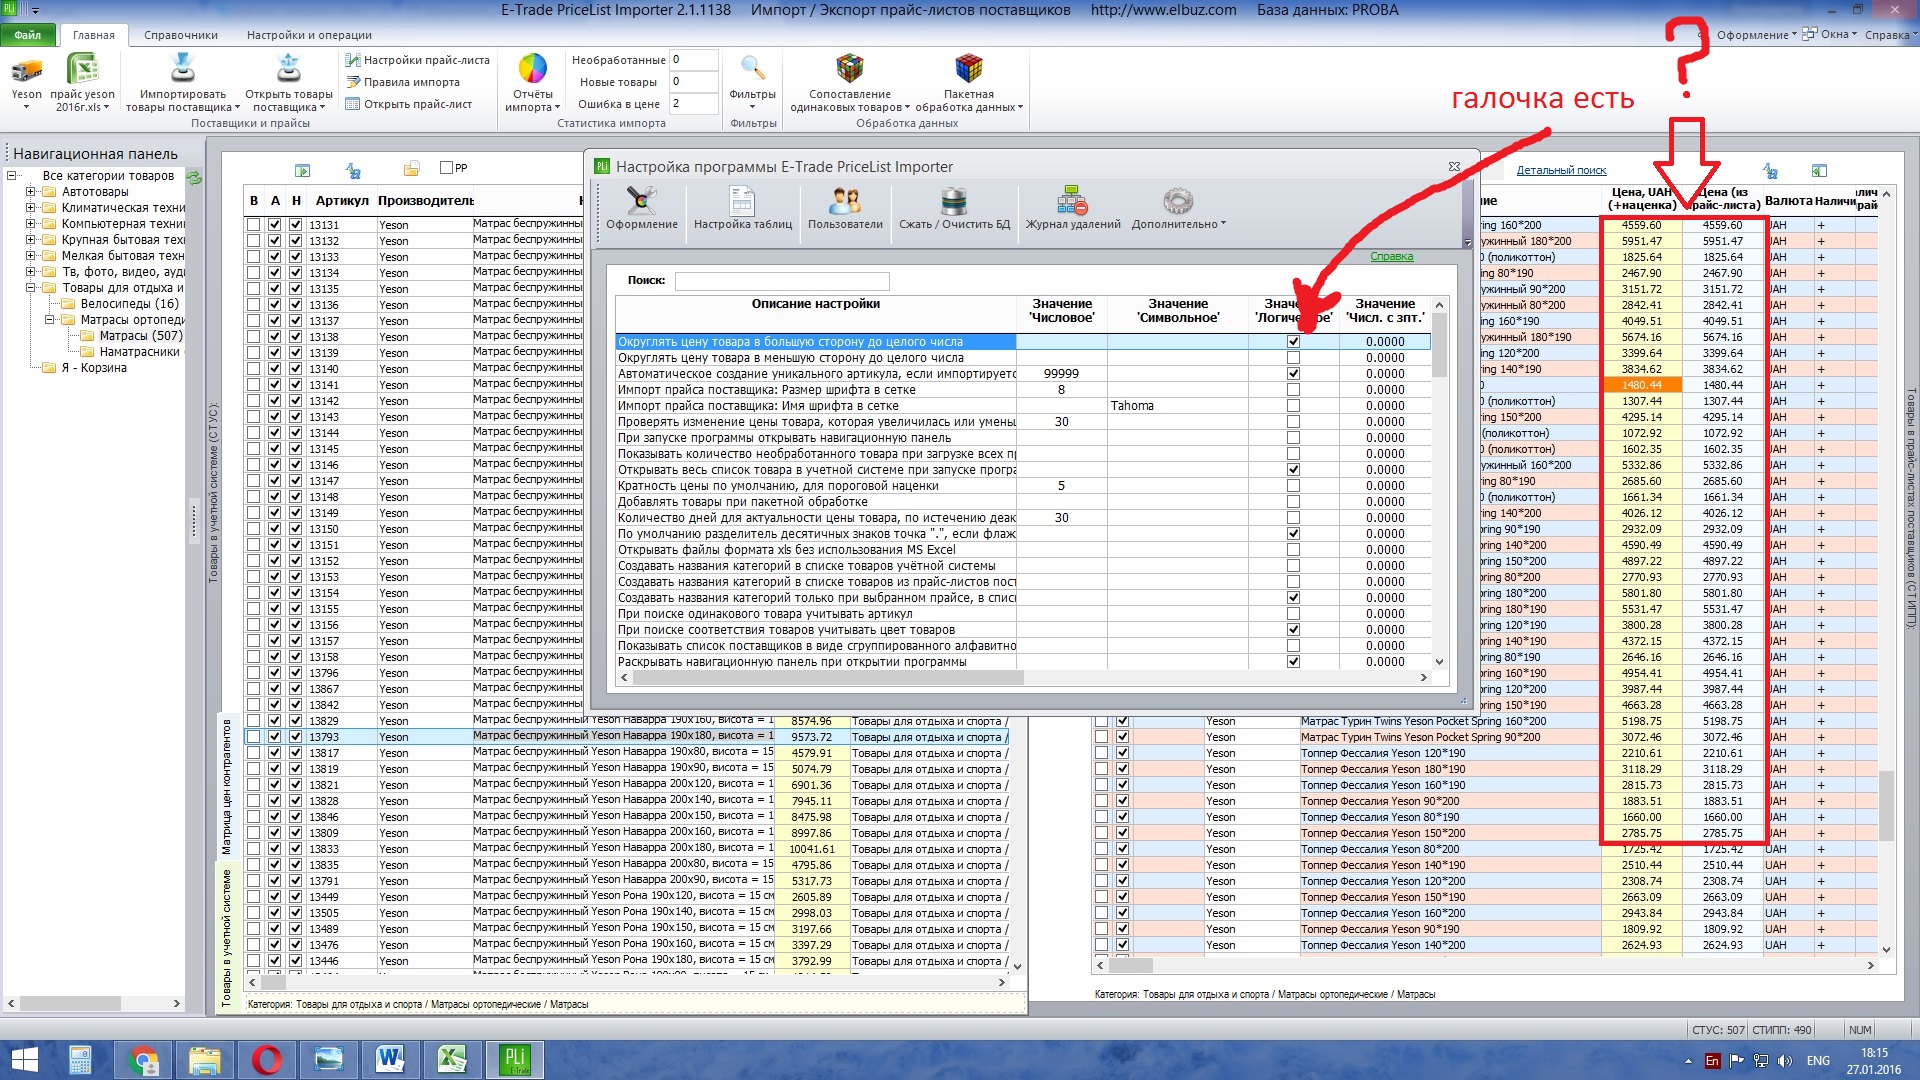The height and width of the screenshot is (1080, 1920).
Task: Open the Окна dropdown menu
Action: tap(1830, 34)
